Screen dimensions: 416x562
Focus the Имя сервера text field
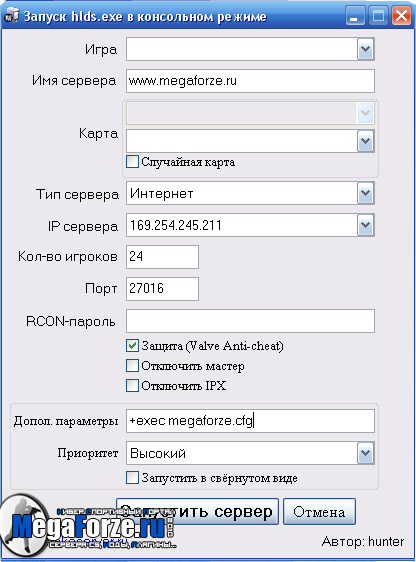pyautogui.click(x=250, y=81)
